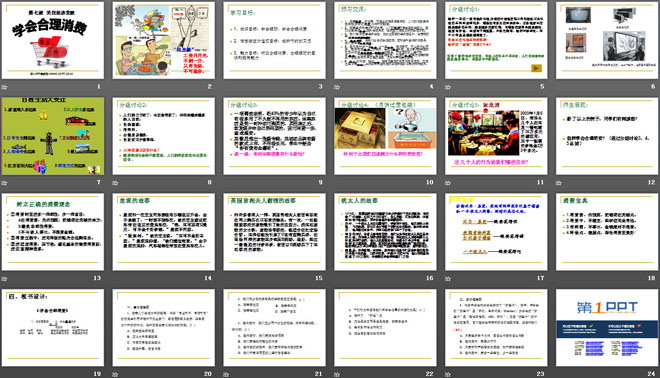Click slide number label 10
The height and width of the screenshot is (378, 660).
pos(429,183)
